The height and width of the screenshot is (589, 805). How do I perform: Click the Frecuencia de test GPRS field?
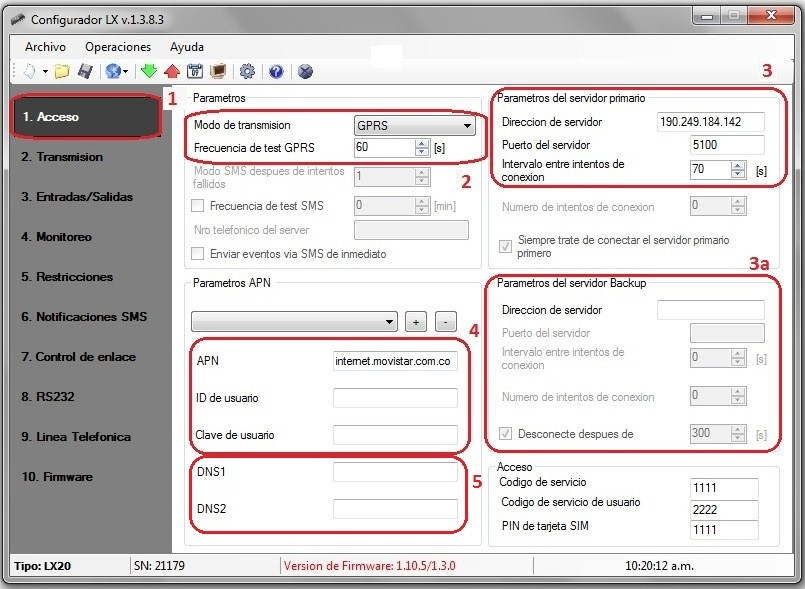click(385, 147)
